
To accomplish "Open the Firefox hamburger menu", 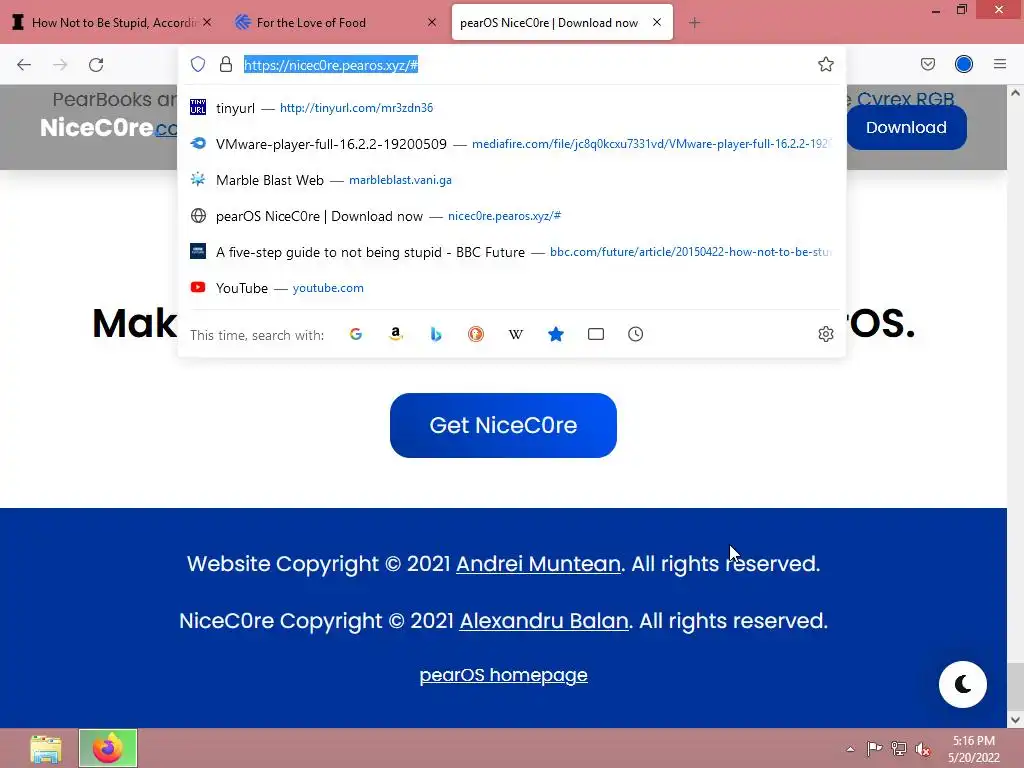I will coord(999,64).
